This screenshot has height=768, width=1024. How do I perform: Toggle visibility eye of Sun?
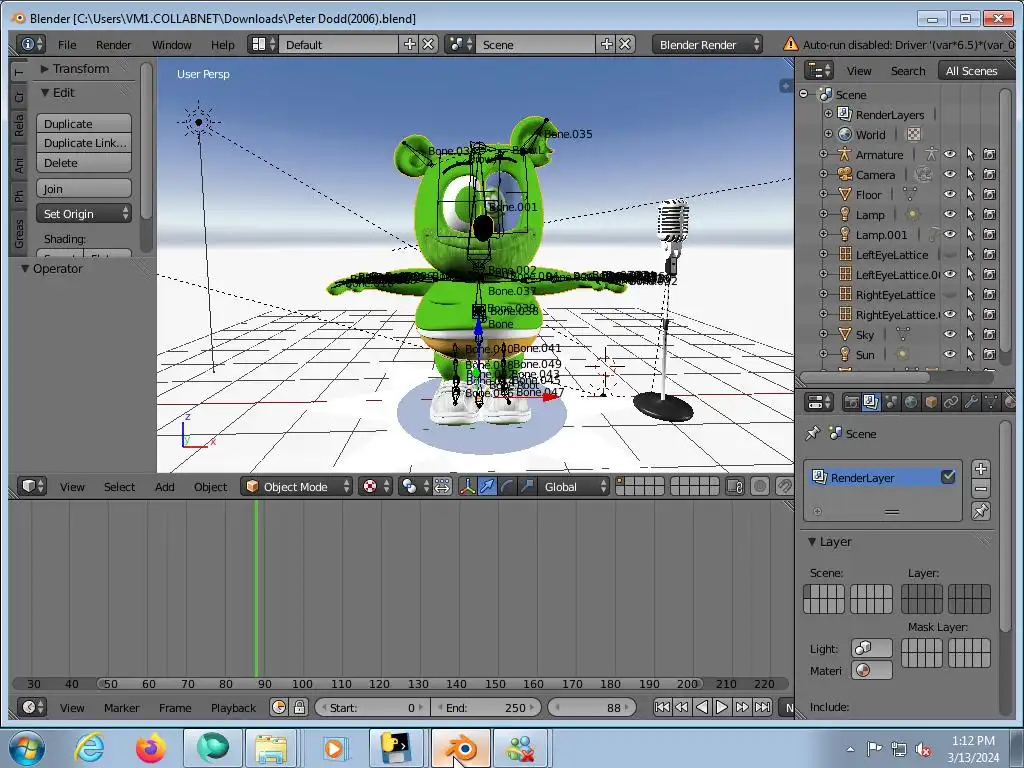tap(950, 354)
